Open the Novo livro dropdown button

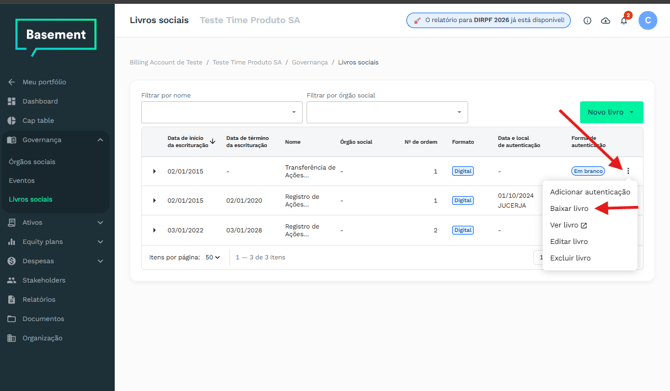tap(611, 112)
